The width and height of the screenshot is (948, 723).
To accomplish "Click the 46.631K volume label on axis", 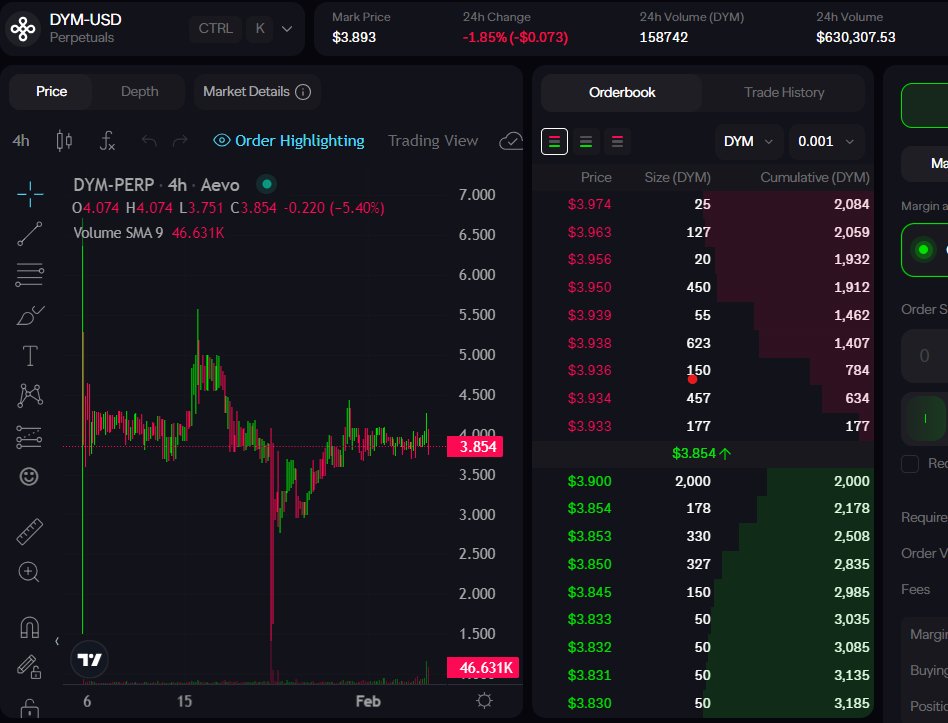I will (483, 668).
